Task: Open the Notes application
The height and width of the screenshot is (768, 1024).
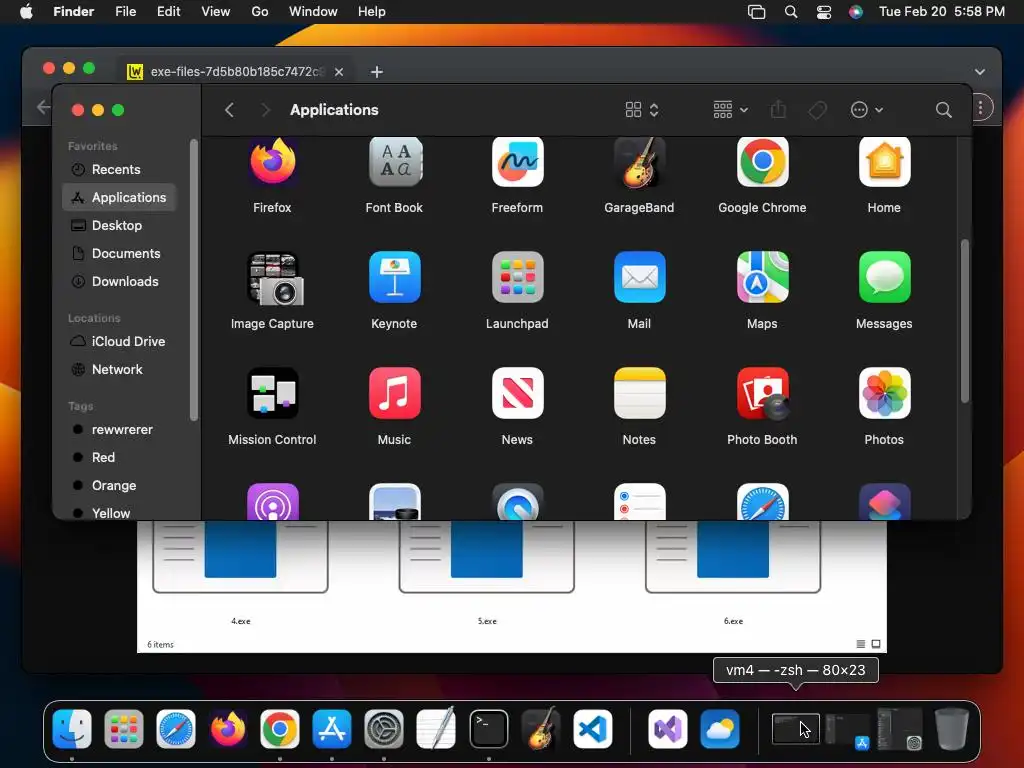Action: pyautogui.click(x=639, y=393)
